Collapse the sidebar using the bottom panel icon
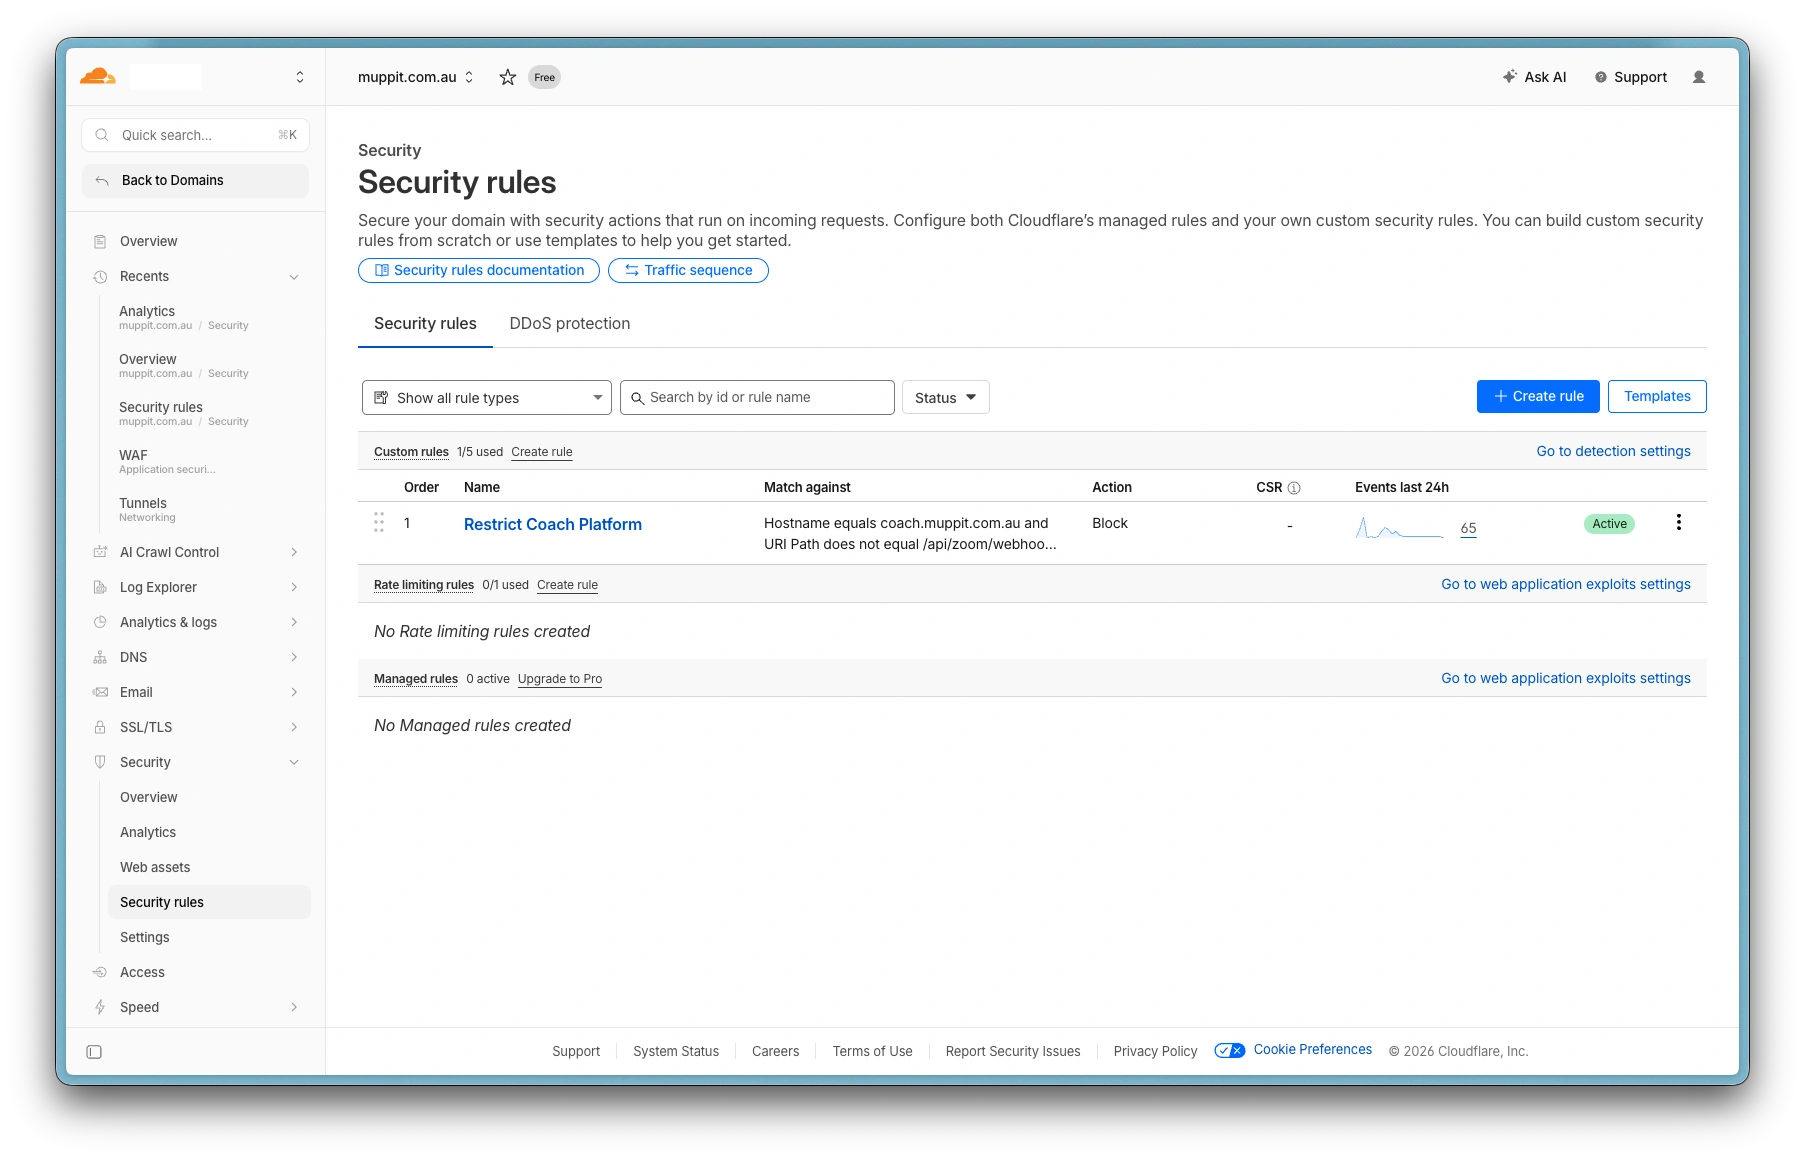 94,1052
